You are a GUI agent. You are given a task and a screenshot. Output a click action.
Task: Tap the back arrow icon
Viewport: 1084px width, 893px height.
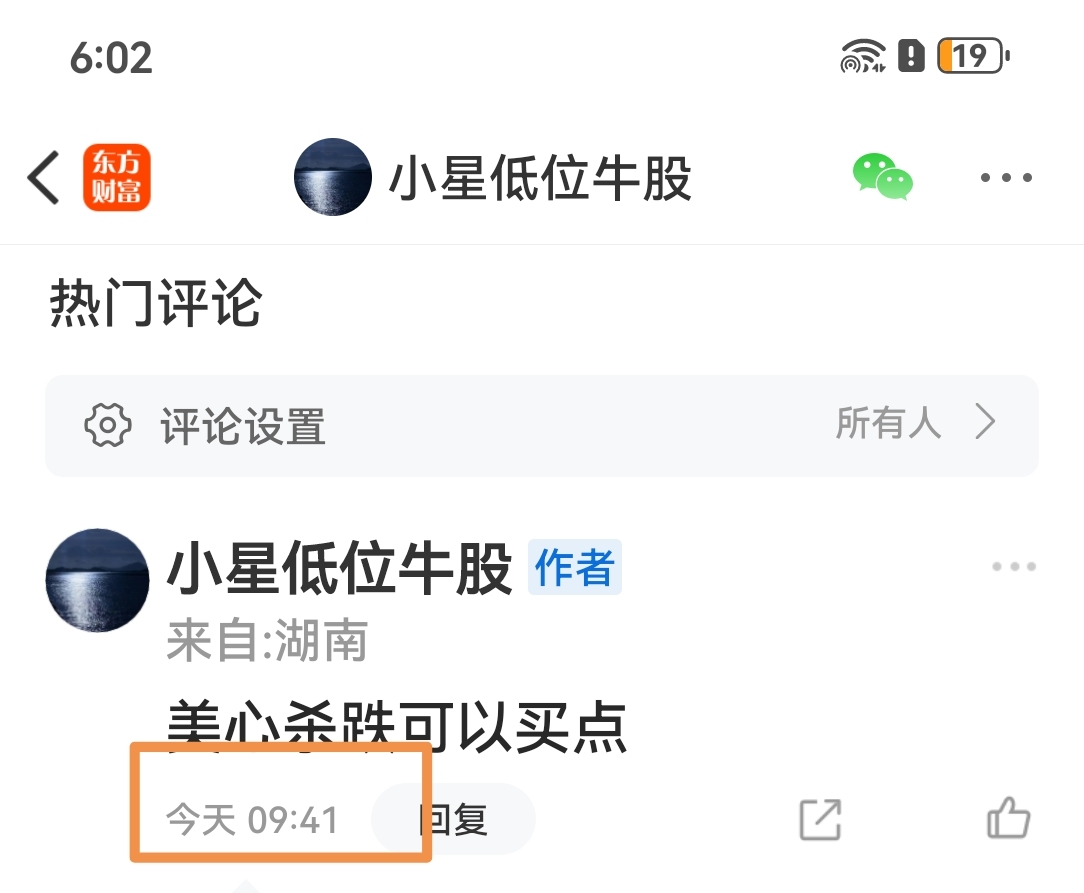tap(44, 178)
